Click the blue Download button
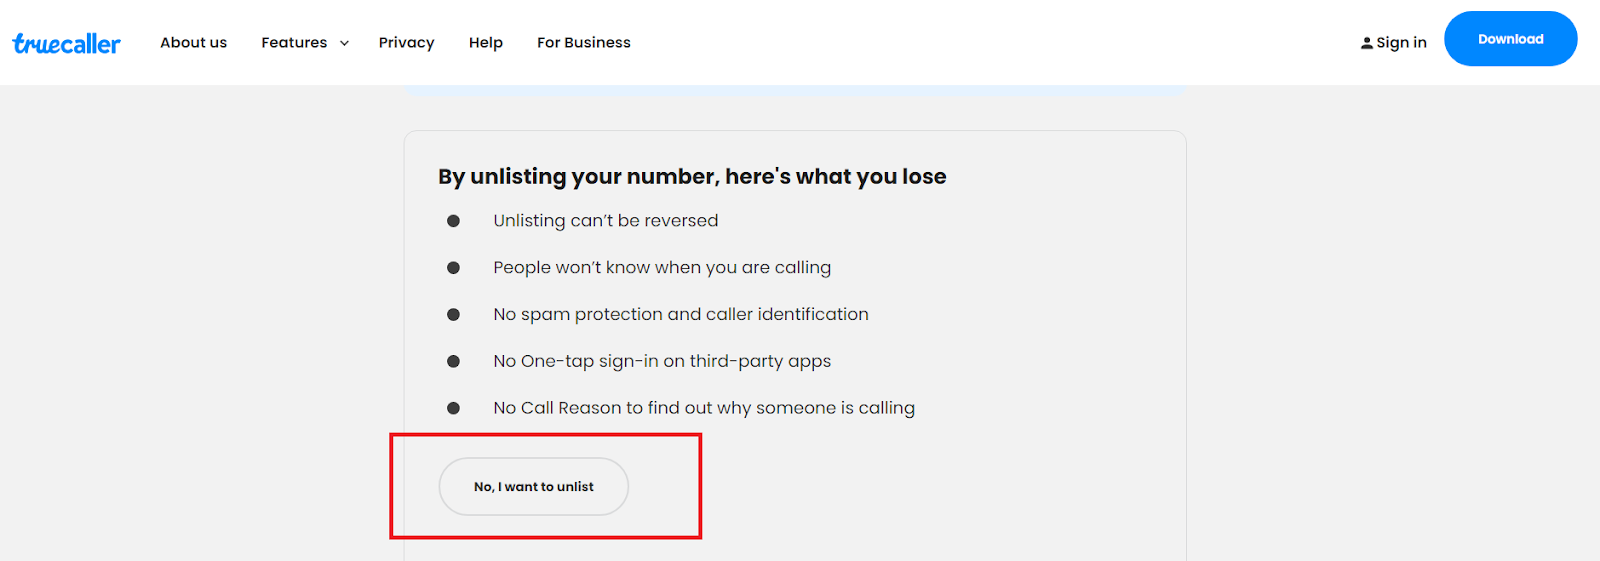 click(1511, 39)
